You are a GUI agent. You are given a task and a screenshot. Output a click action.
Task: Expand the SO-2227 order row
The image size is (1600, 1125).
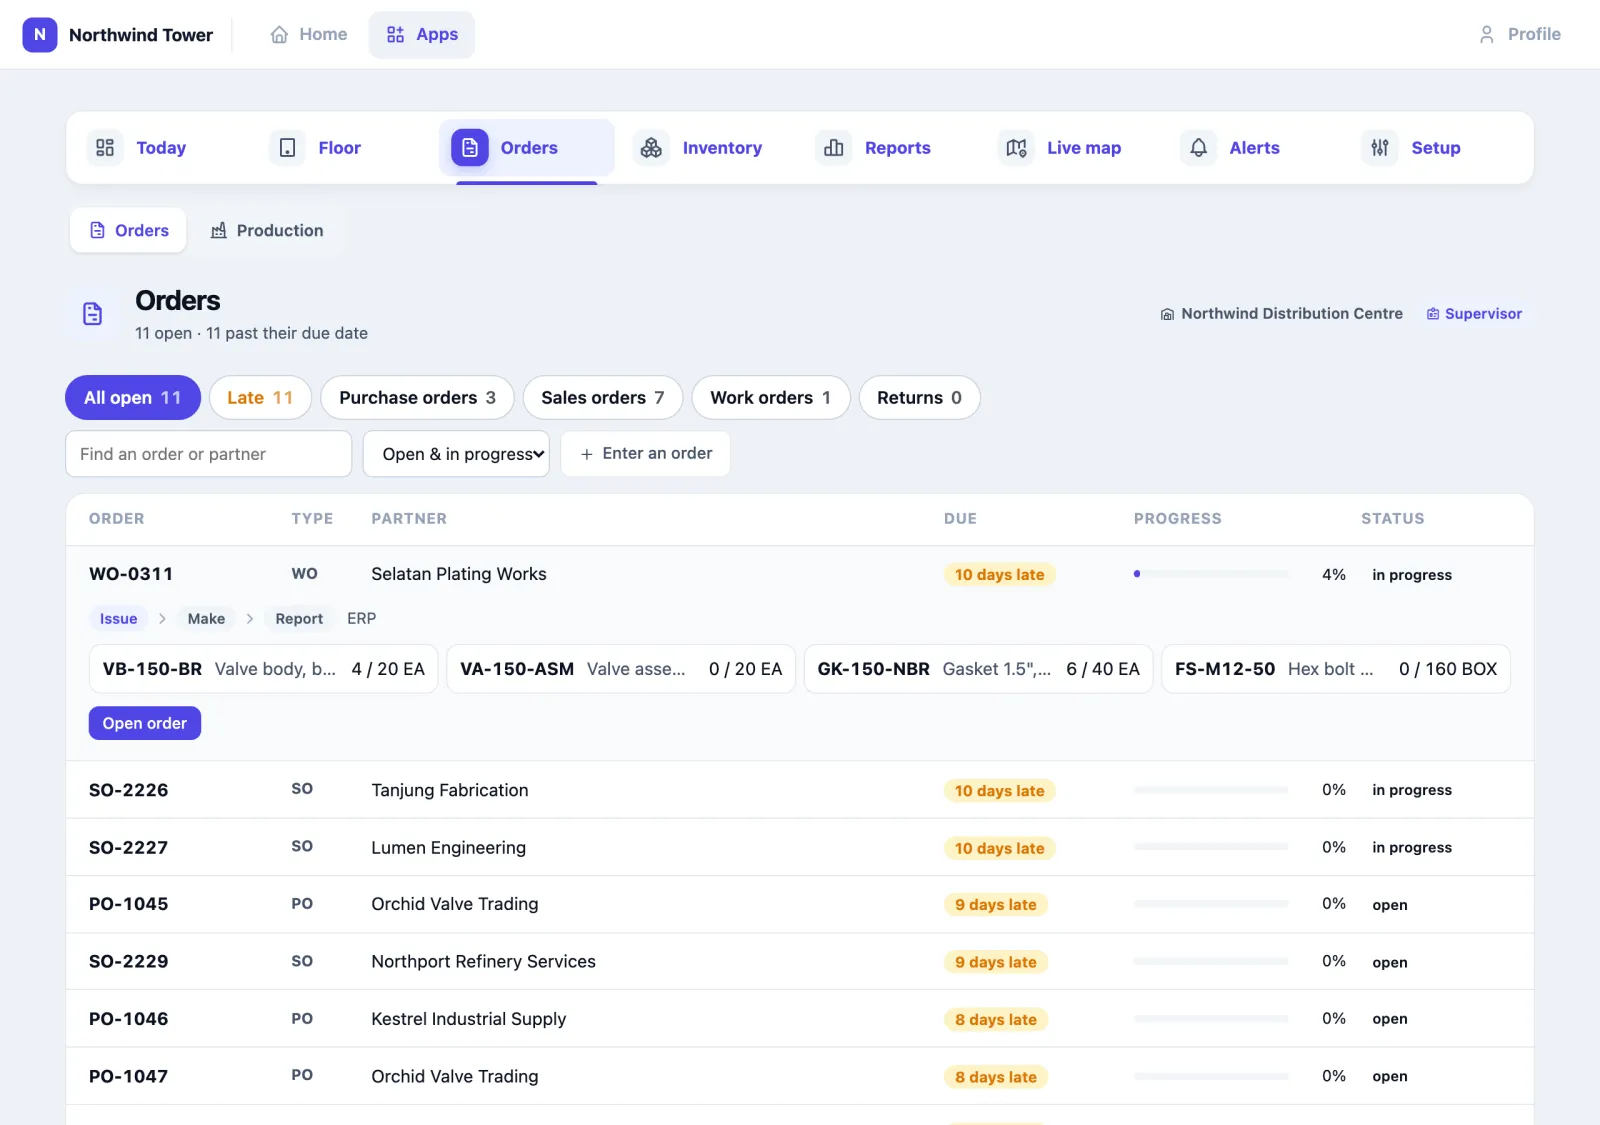(799, 848)
